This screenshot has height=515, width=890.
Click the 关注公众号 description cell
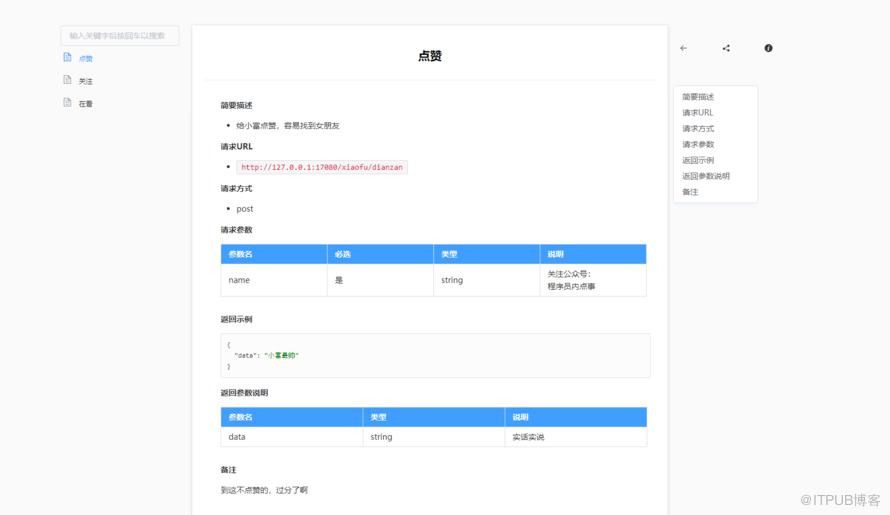pos(593,280)
